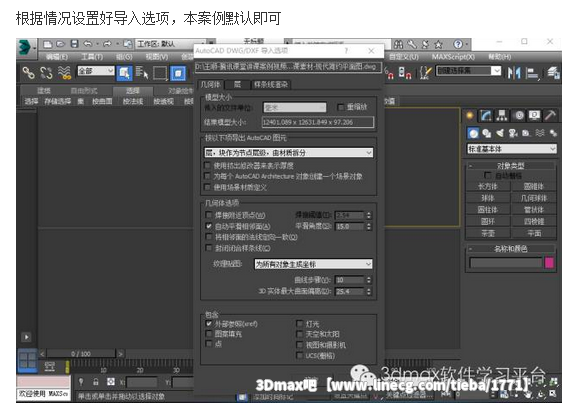Screen dimensions: 568x404
Task: Open the 全部 selection filter dropdown
Action: 96,71
